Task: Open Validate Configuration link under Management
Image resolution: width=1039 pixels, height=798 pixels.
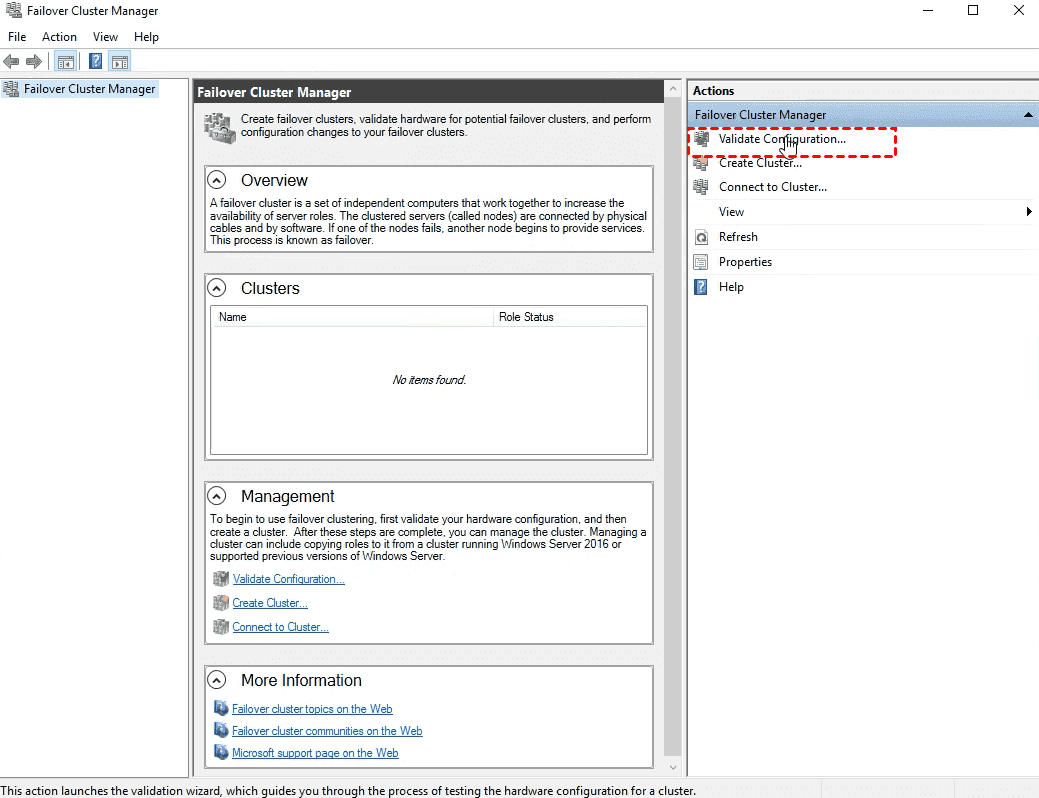Action: click(x=288, y=579)
